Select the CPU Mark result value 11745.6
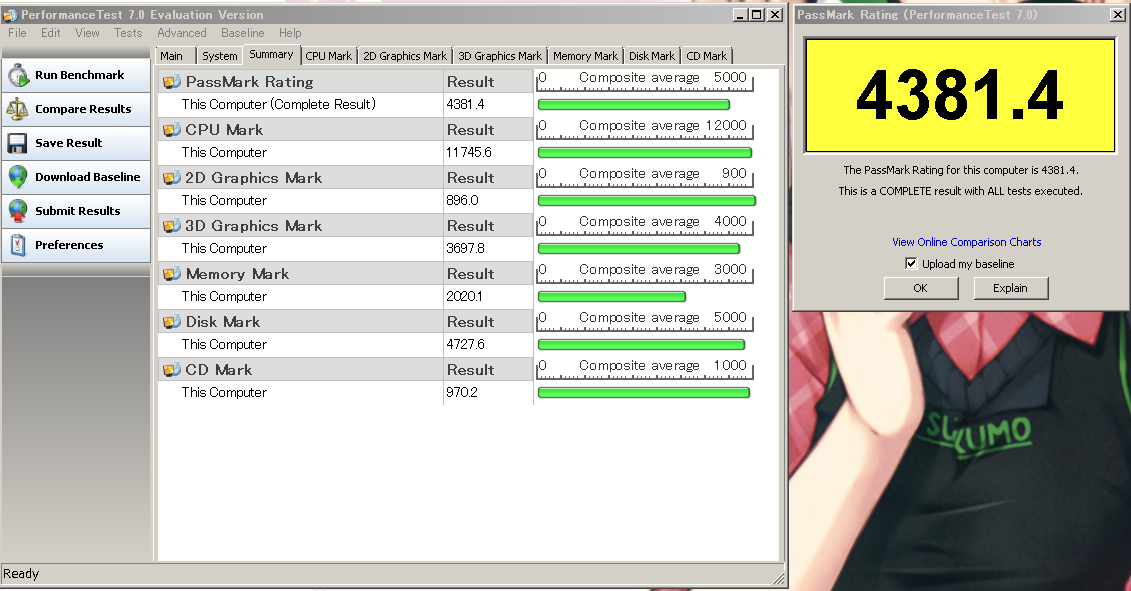 (469, 153)
